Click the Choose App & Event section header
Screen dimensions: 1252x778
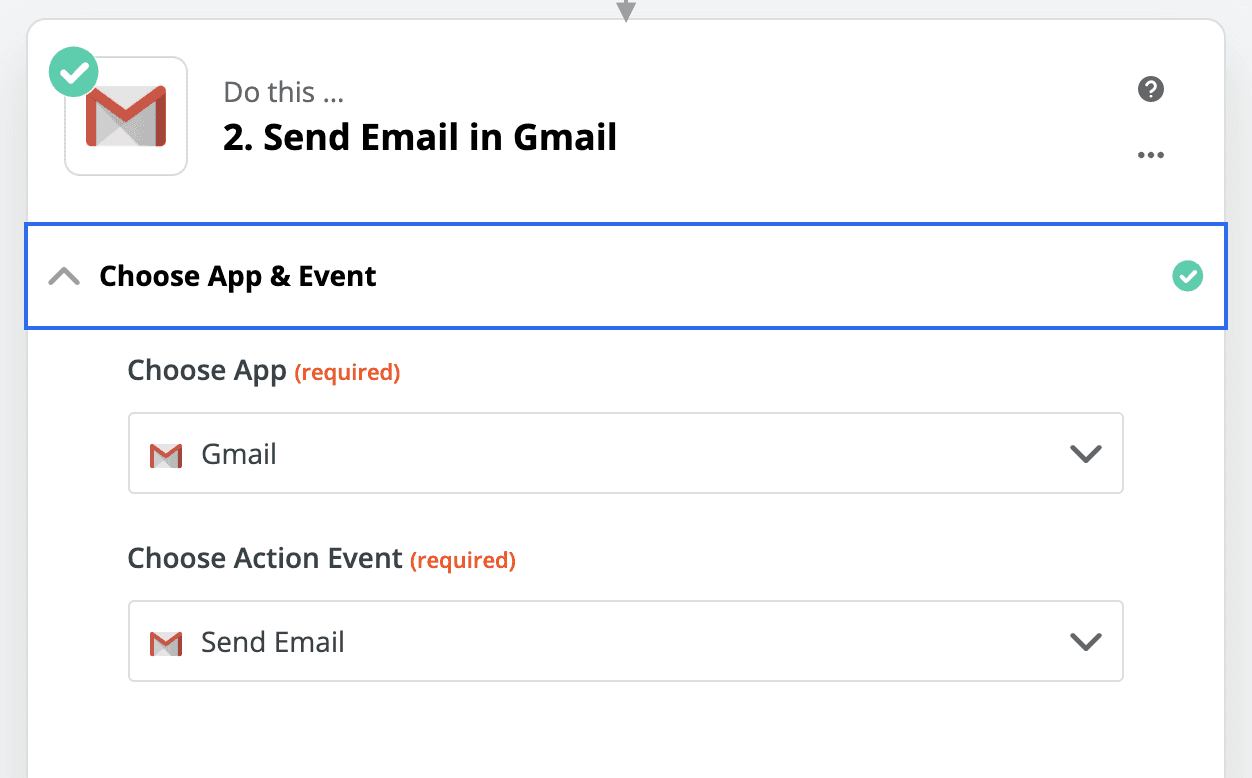pyautogui.click(x=626, y=276)
